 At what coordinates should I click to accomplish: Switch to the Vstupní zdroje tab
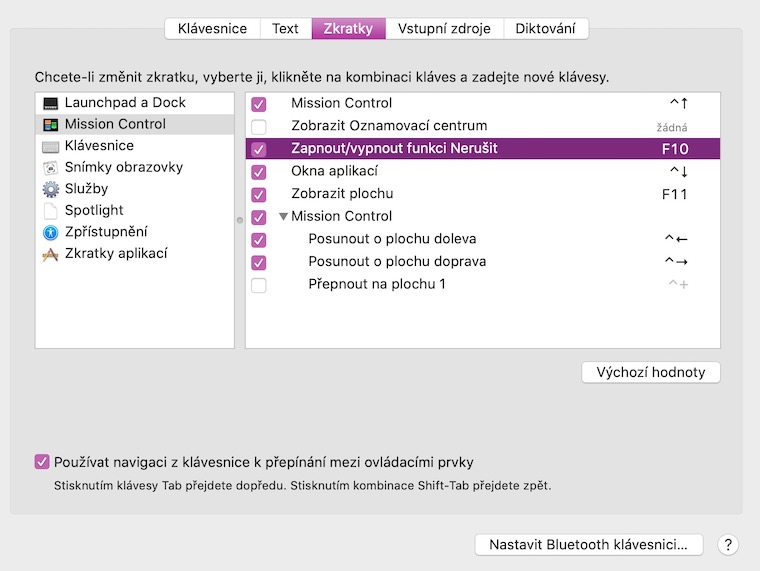pos(444,28)
